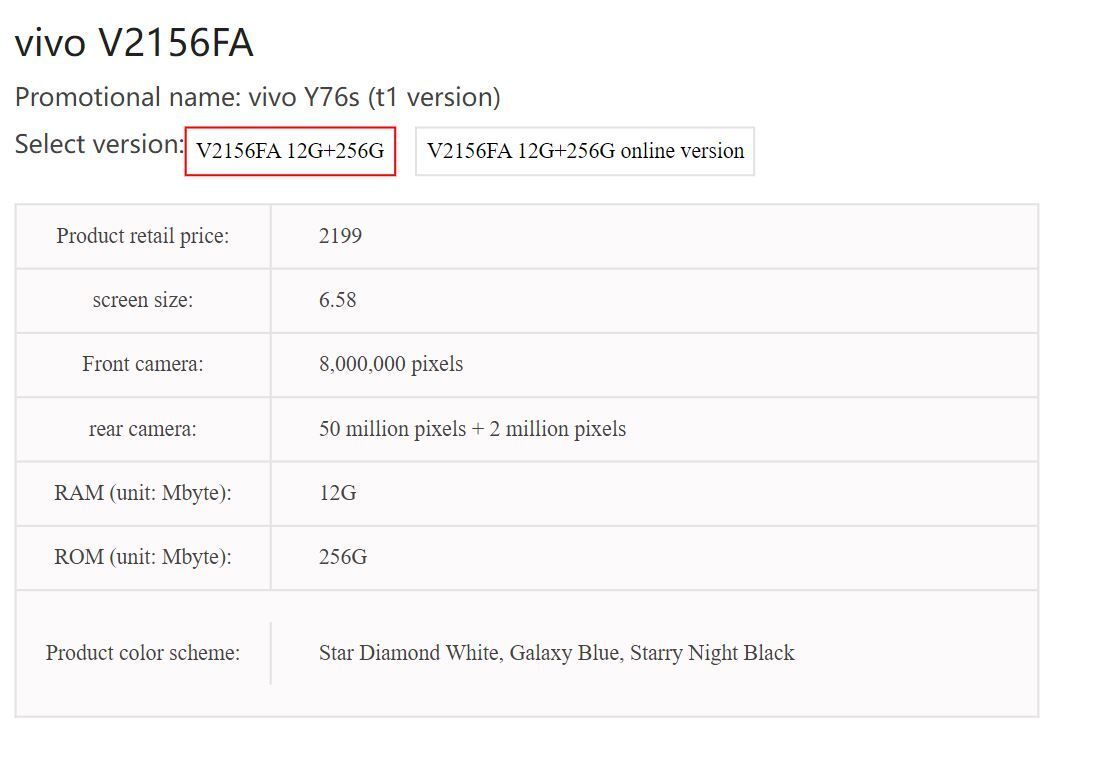This screenshot has width=1104, height=757.
Task: Click the Select version label
Action: coord(99,144)
